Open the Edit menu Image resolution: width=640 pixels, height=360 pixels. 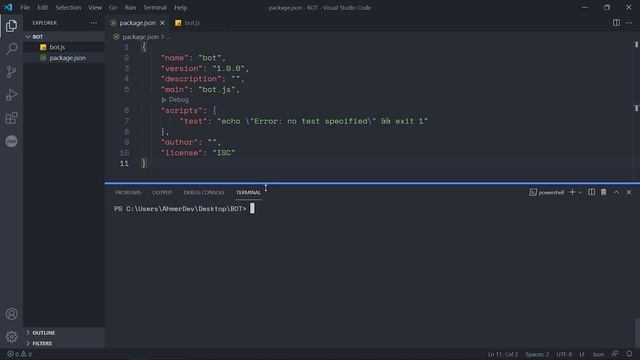click(42, 7)
